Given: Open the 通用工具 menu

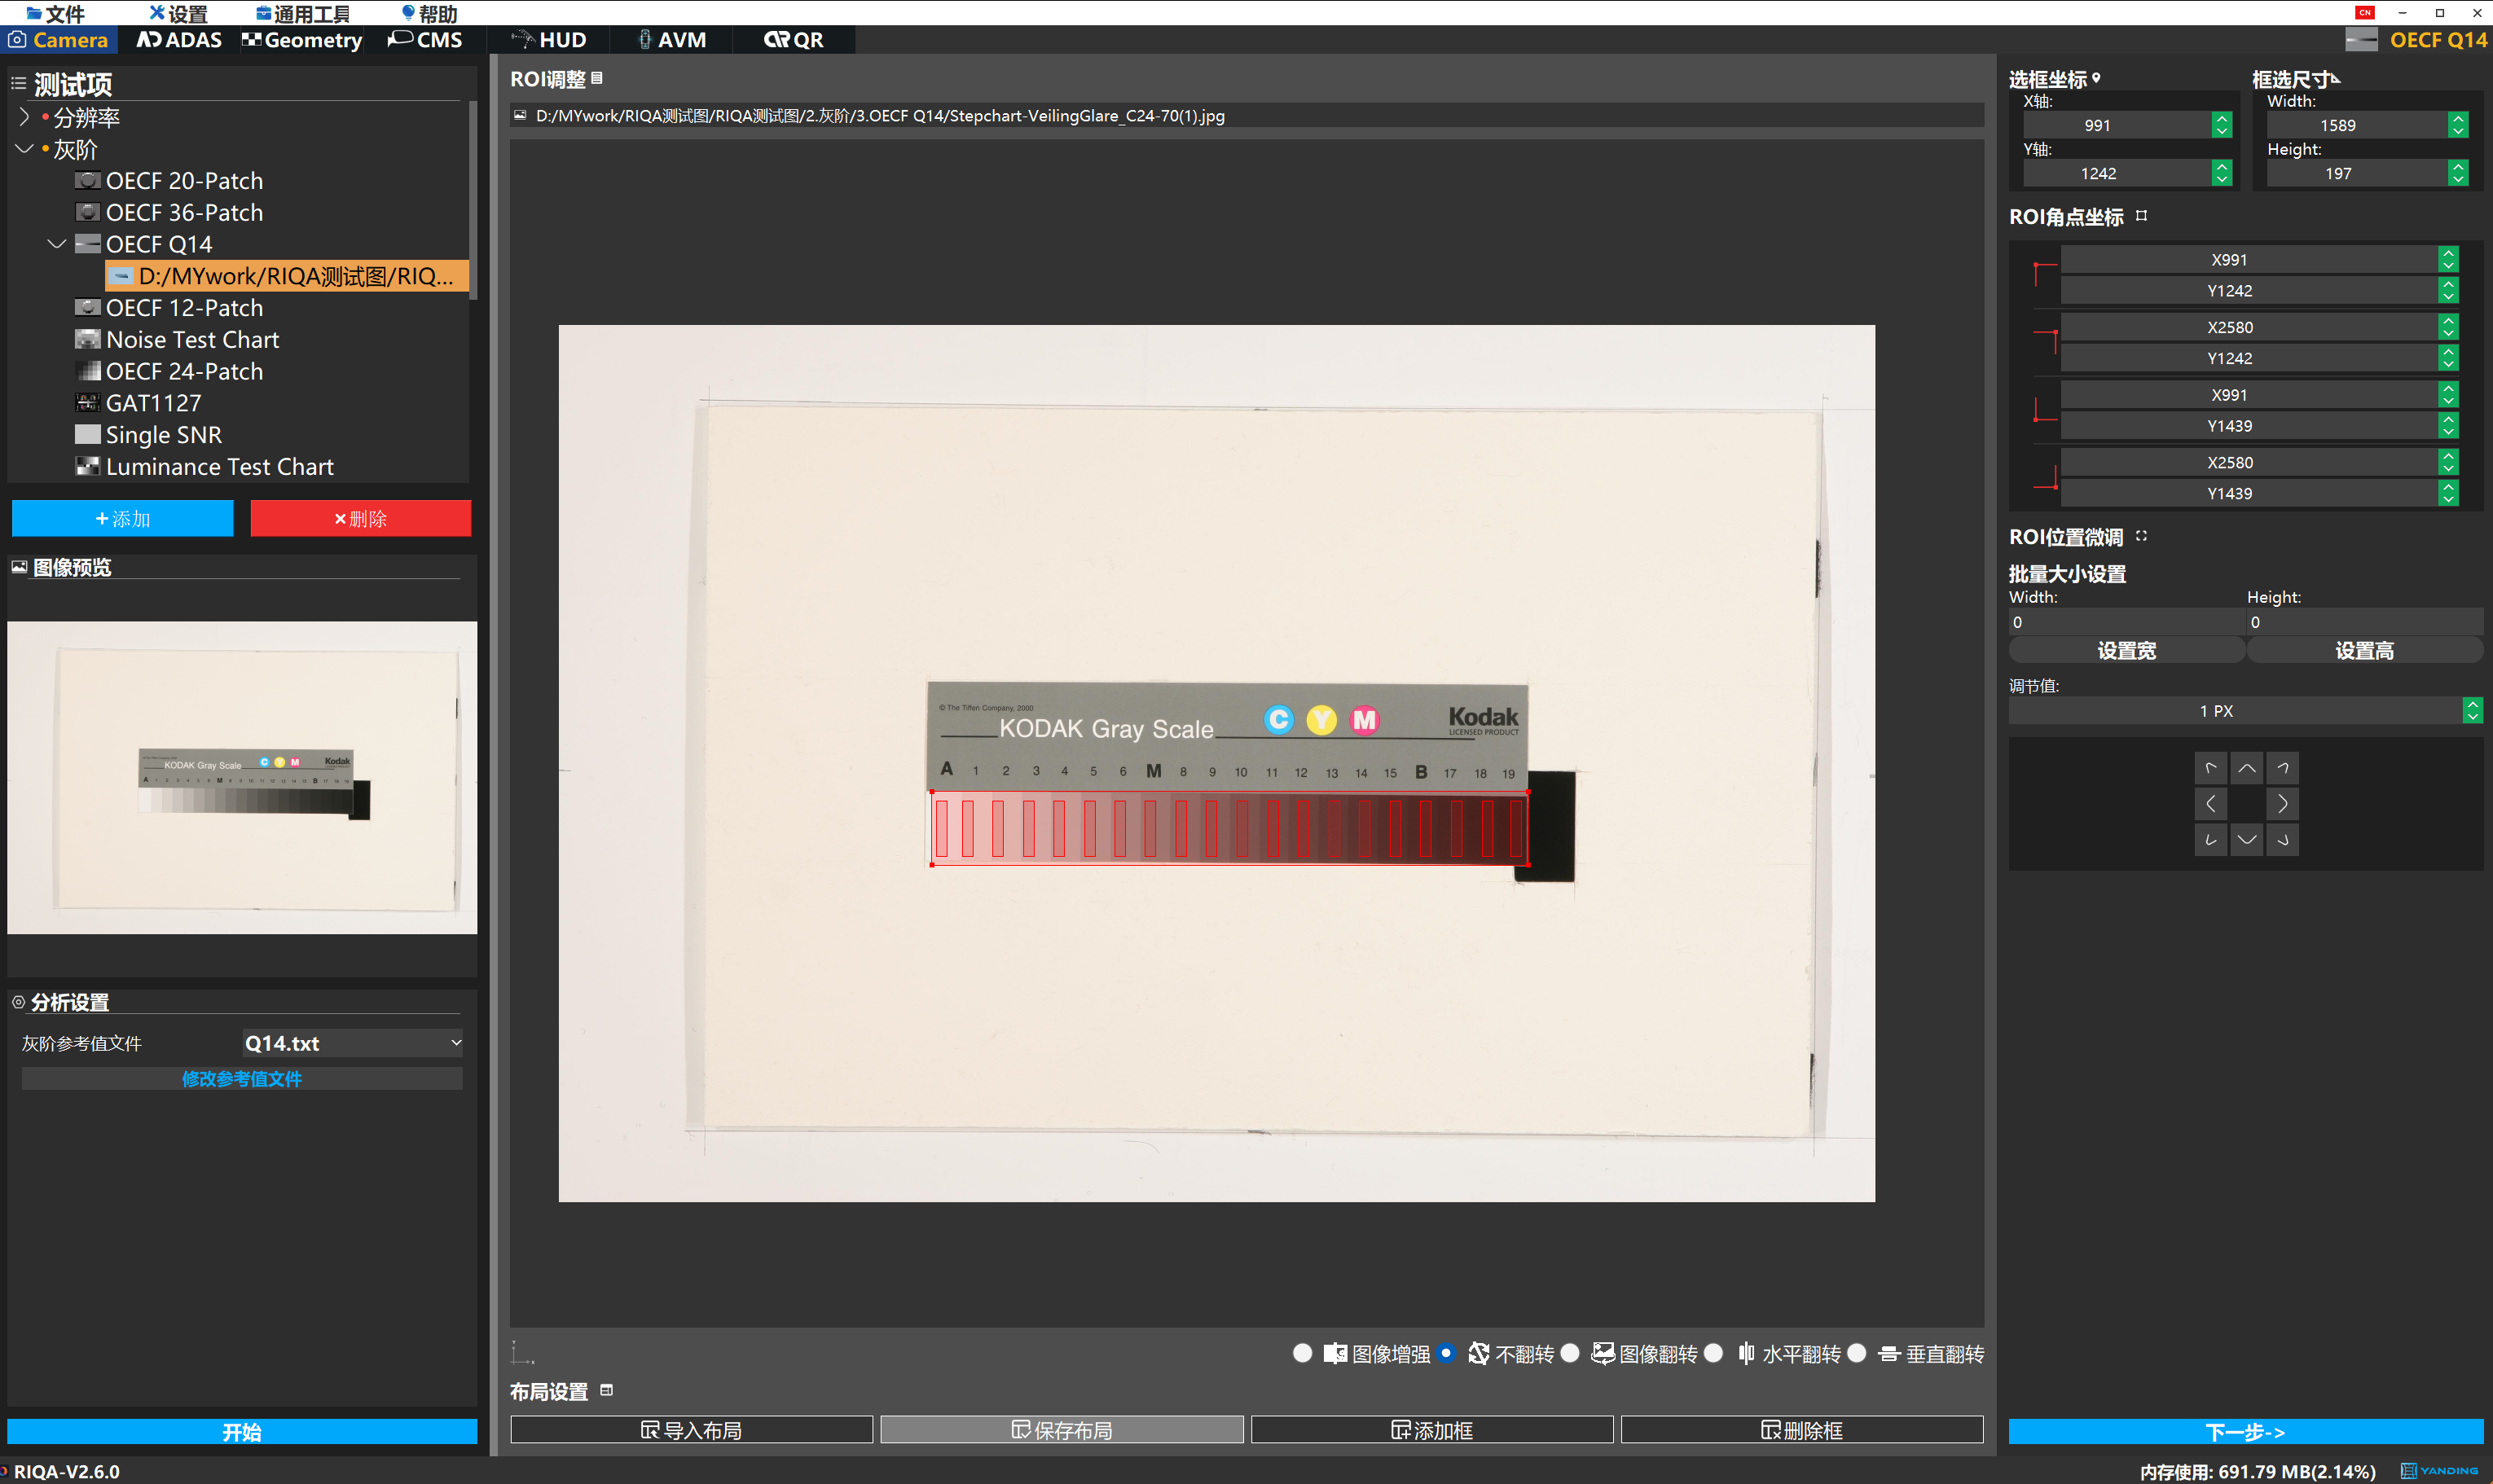Looking at the screenshot, I should coord(303,13).
